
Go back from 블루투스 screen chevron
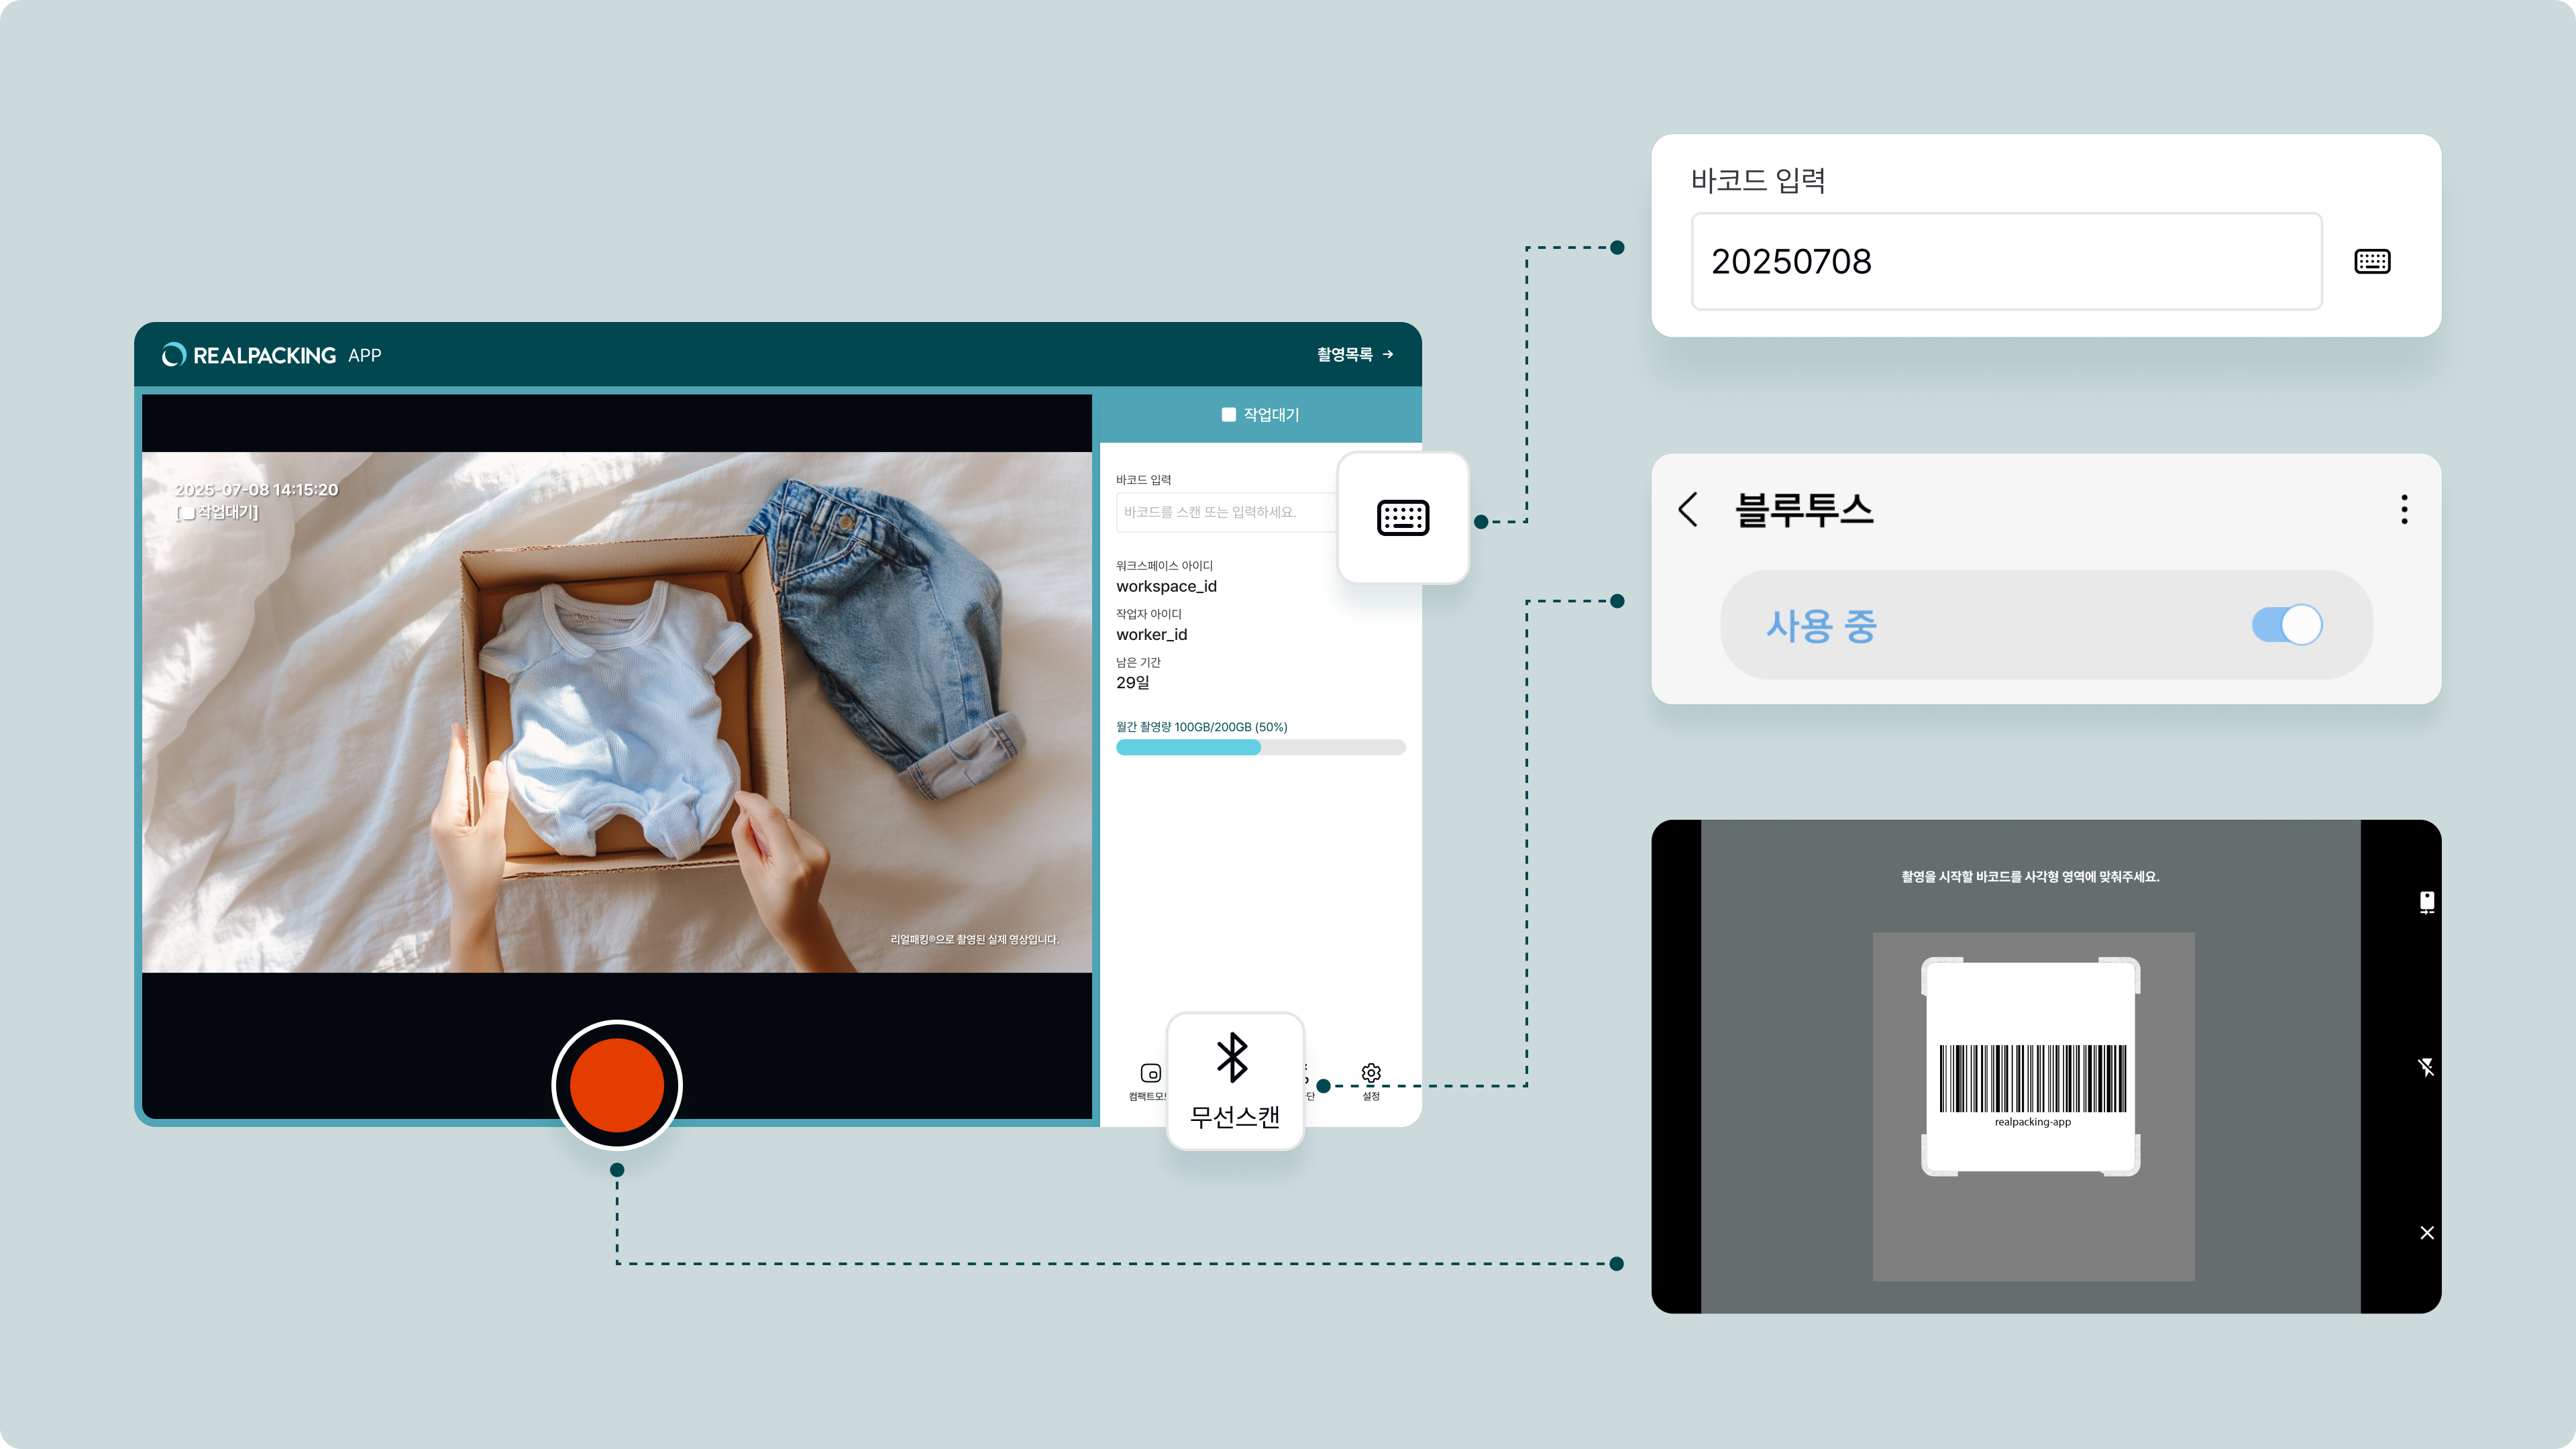click(1688, 509)
